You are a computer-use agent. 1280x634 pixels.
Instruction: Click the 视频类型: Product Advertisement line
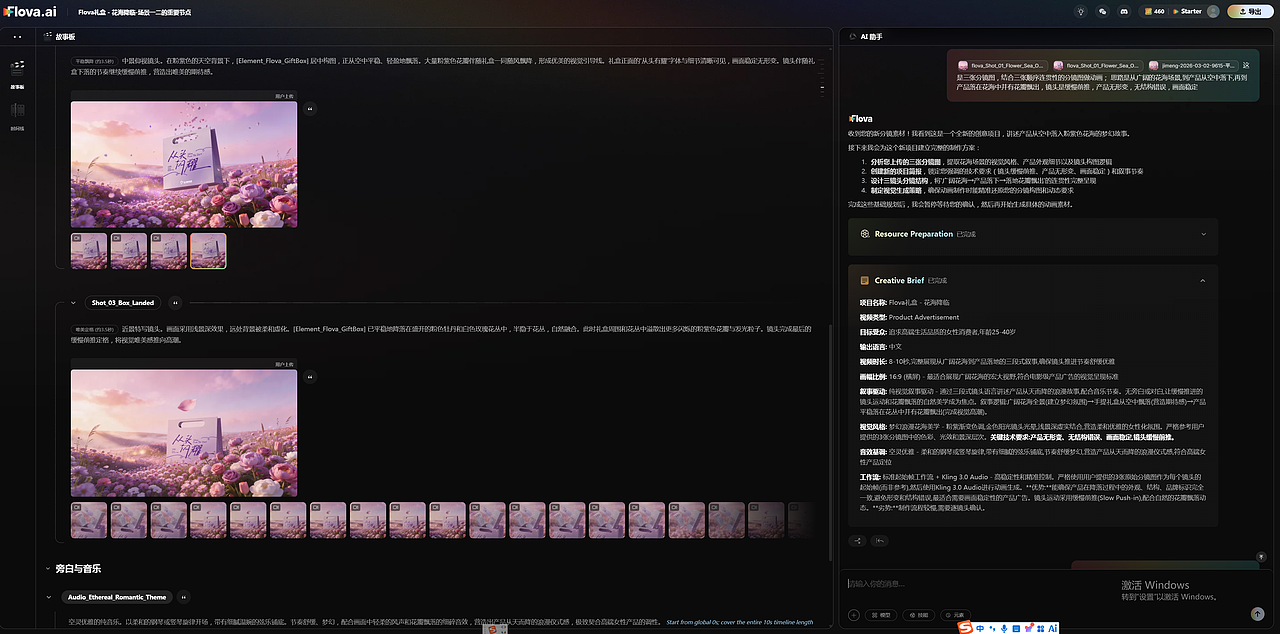(x=911, y=316)
